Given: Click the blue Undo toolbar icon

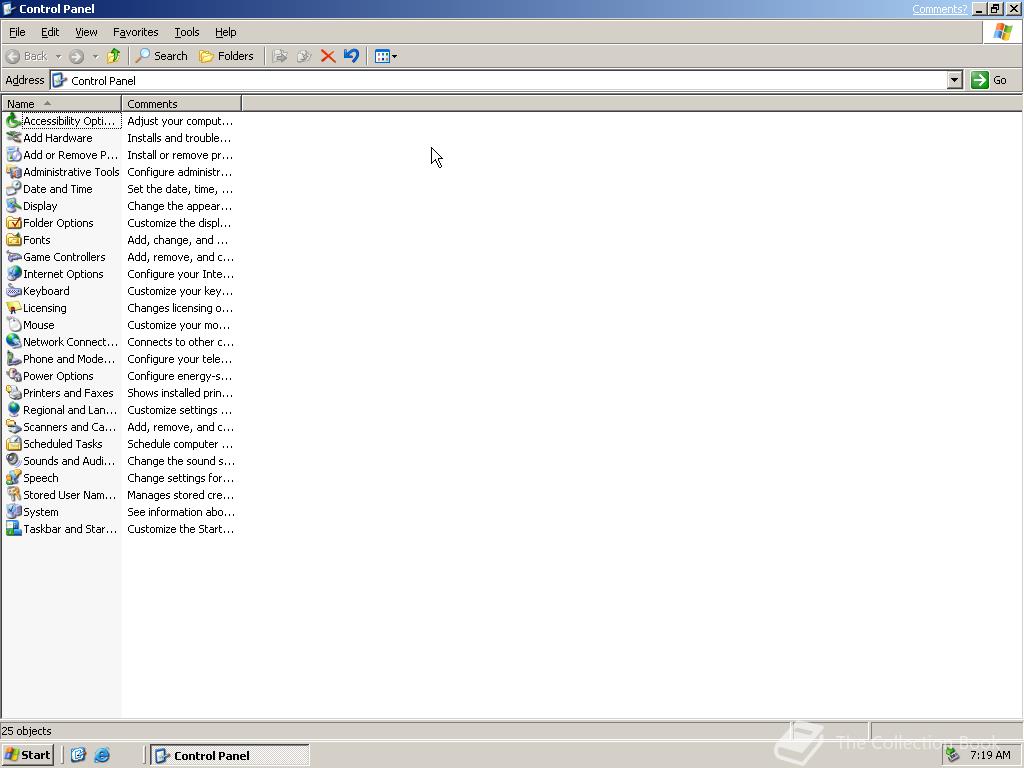Looking at the screenshot, I should 351,56.
